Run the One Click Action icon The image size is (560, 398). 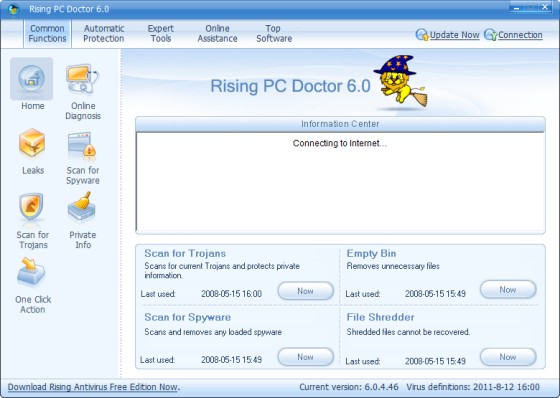pyautogui.click(x=31, y=272)
